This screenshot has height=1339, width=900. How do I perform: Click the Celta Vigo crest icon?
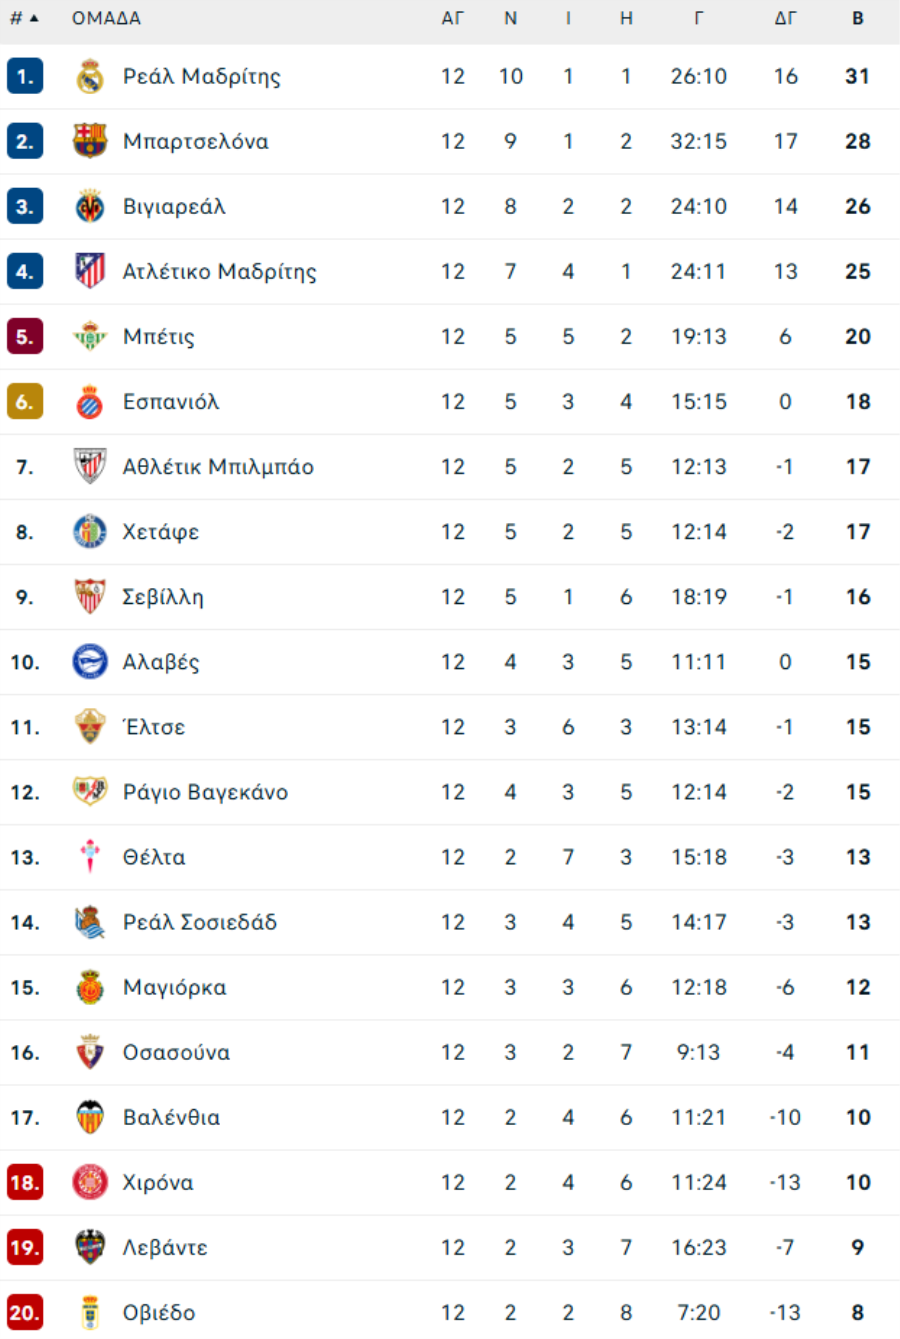click(x=90, y=857)
